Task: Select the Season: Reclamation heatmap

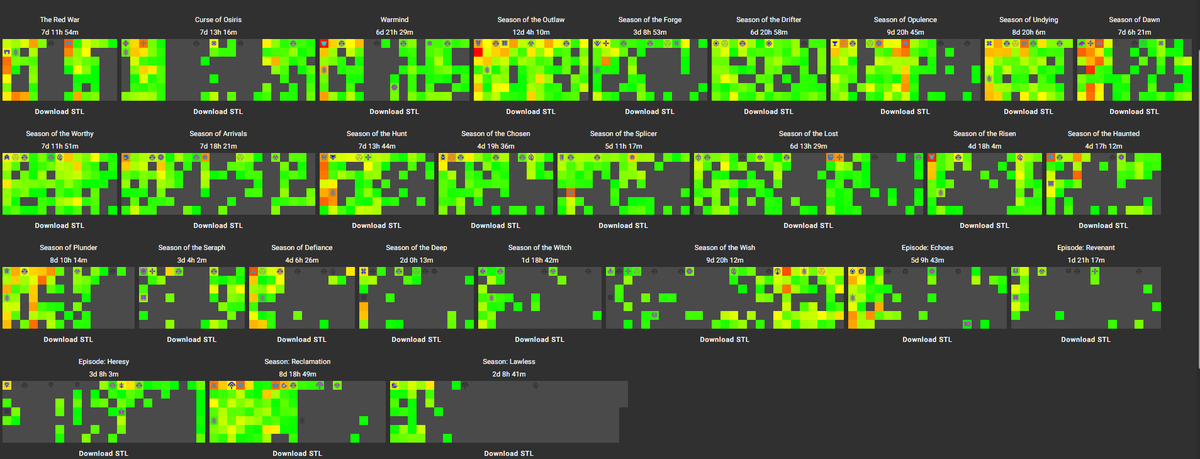Action: pos(297,412)
